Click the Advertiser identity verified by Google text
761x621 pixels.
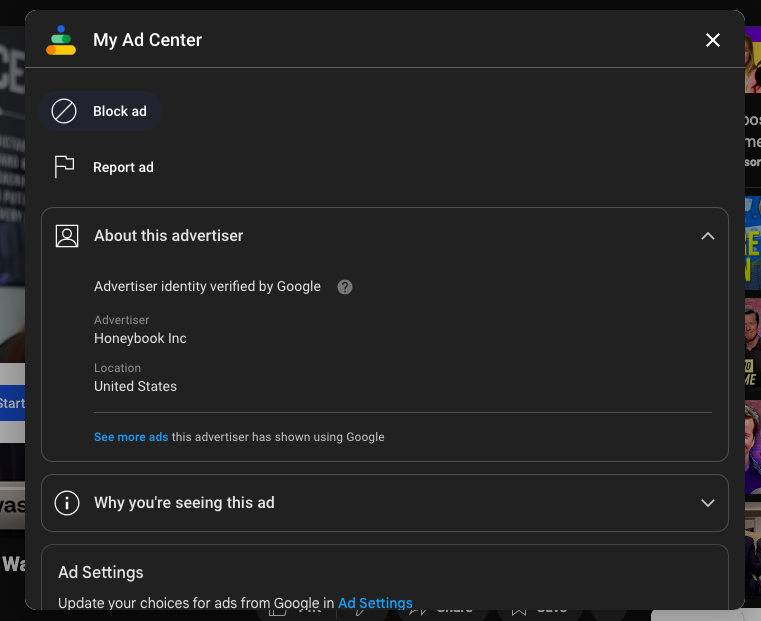coord(207,287)
